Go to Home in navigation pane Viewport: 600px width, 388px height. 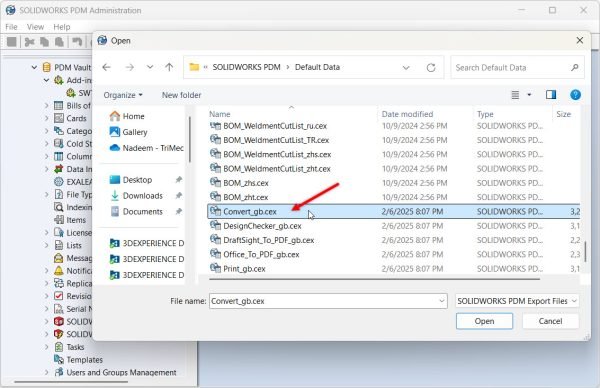click(127, 116)
